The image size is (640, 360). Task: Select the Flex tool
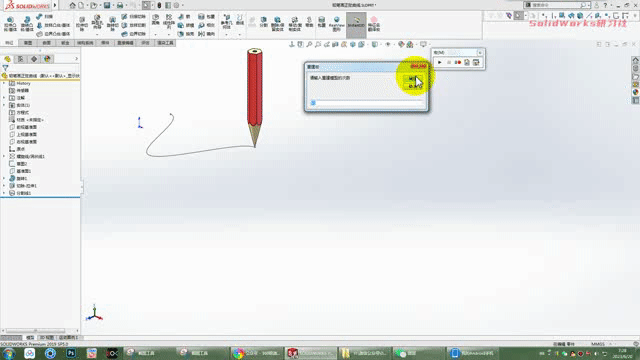[x=309, y=22]
